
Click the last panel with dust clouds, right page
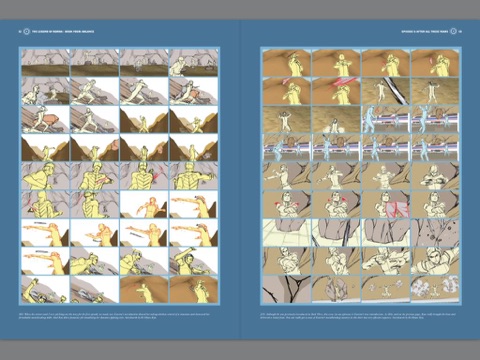coord(435,289)
